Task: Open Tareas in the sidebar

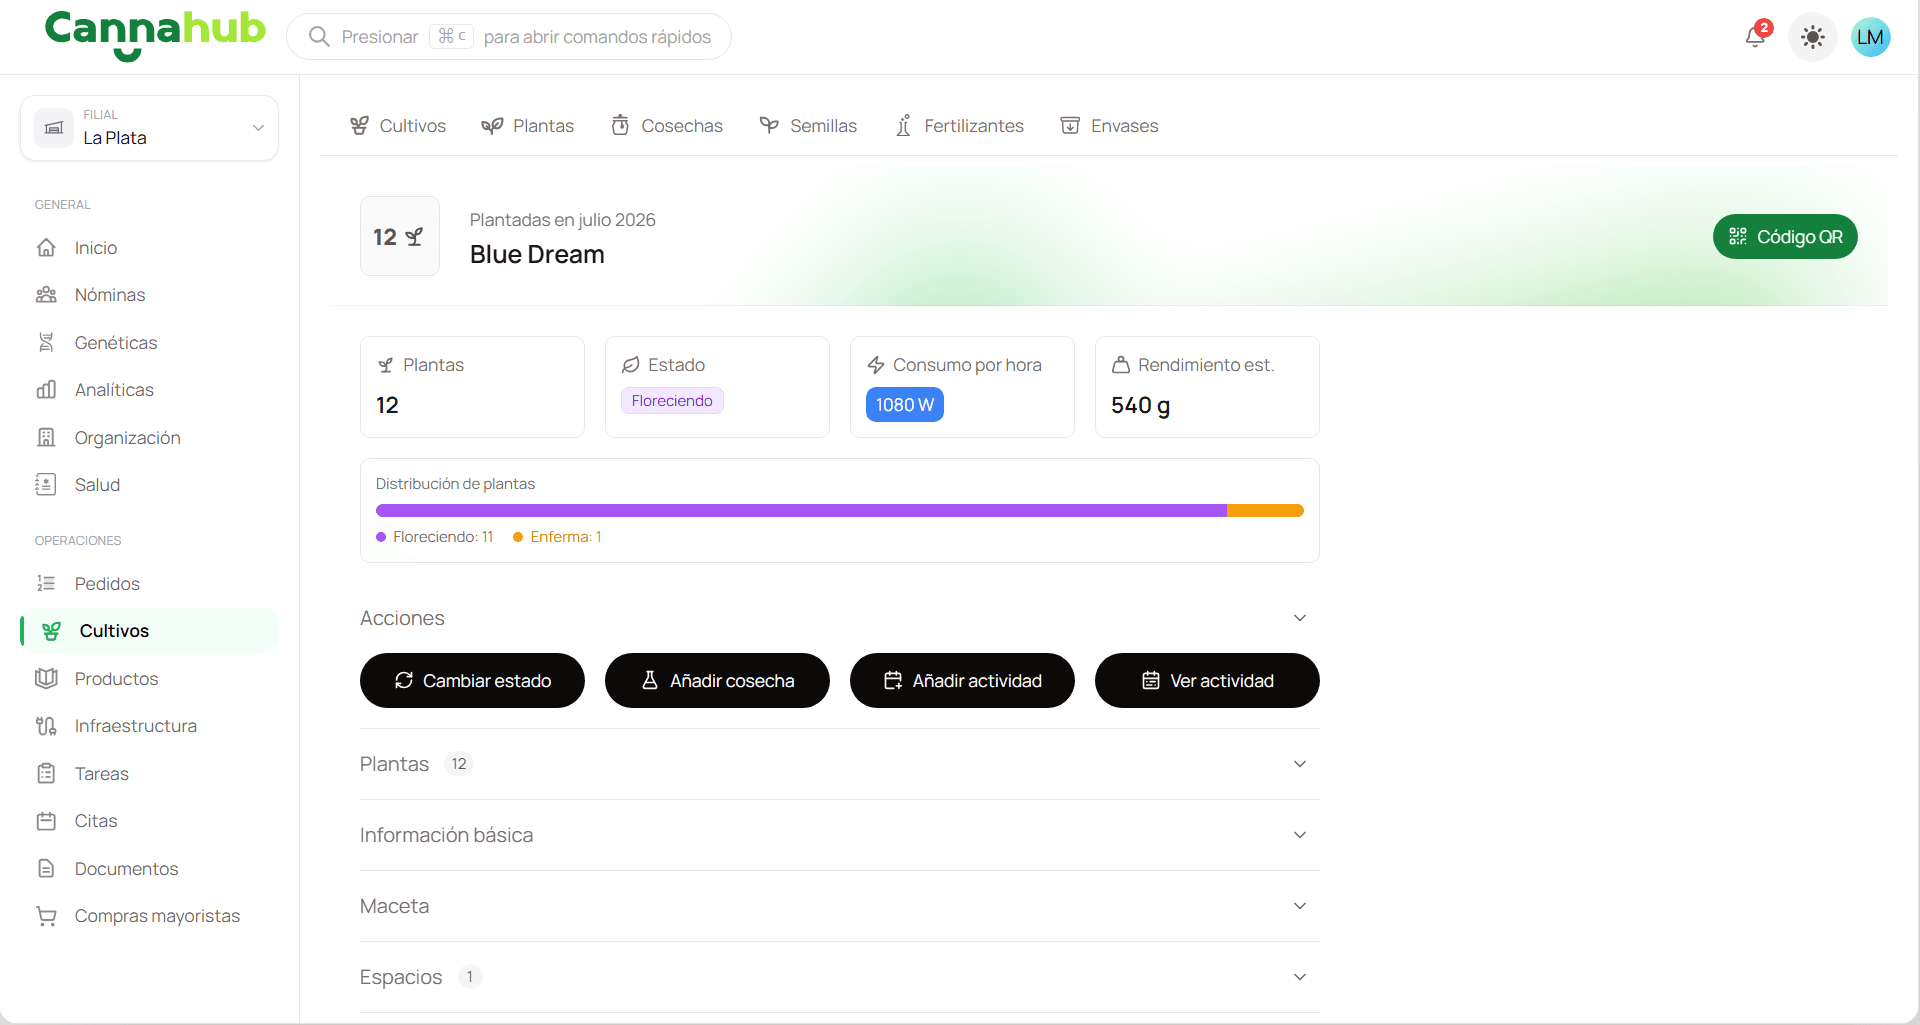Action: tap(150, 774)
